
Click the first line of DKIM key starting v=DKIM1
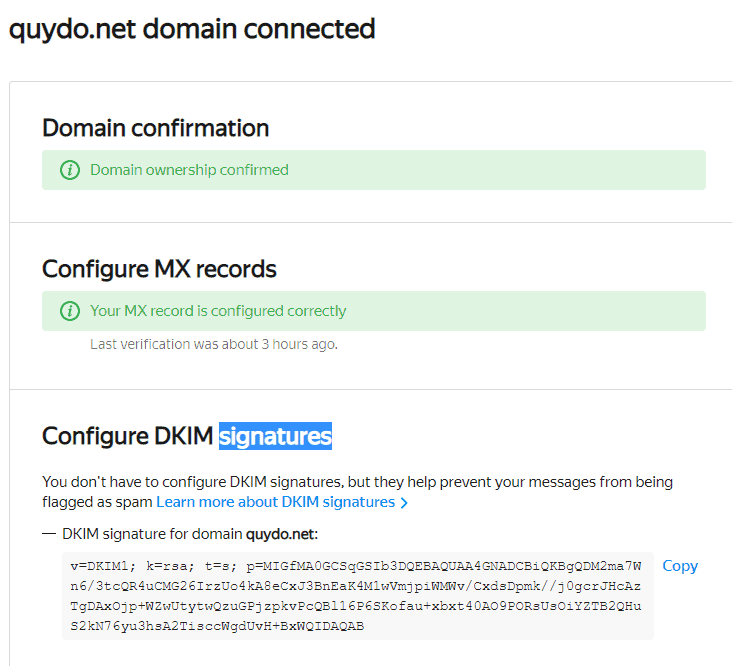(356, 566)
